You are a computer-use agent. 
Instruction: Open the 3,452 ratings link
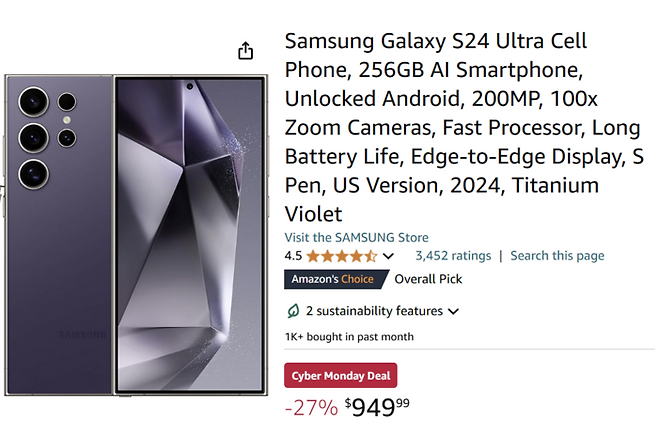tap(451, 255)
